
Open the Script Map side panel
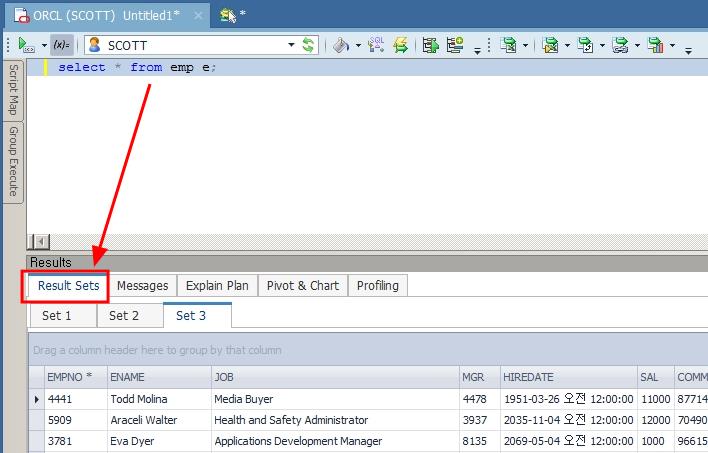tap(13, 90)
